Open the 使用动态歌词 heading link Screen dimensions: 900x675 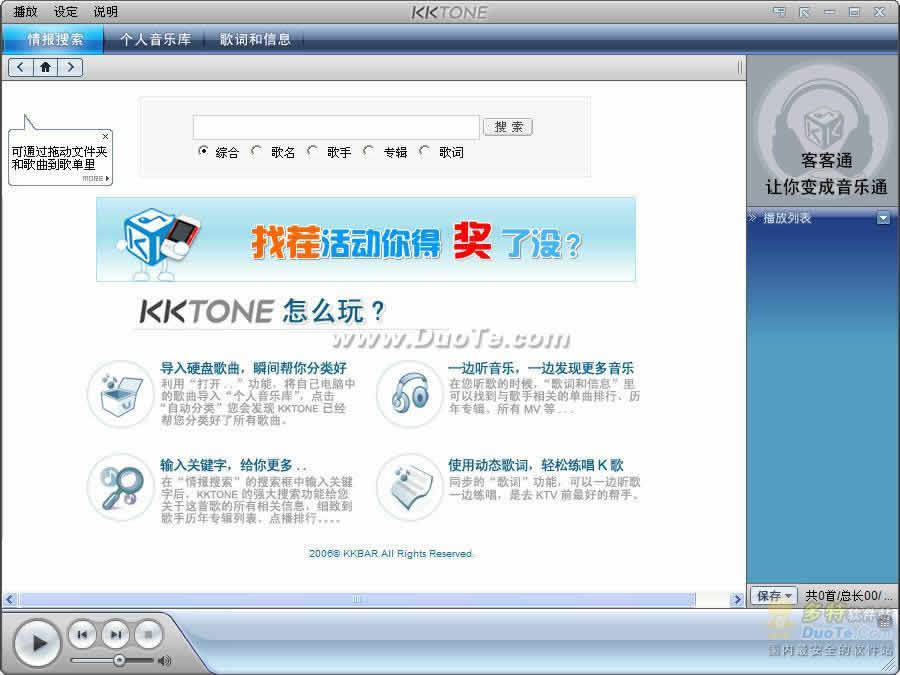536,464
